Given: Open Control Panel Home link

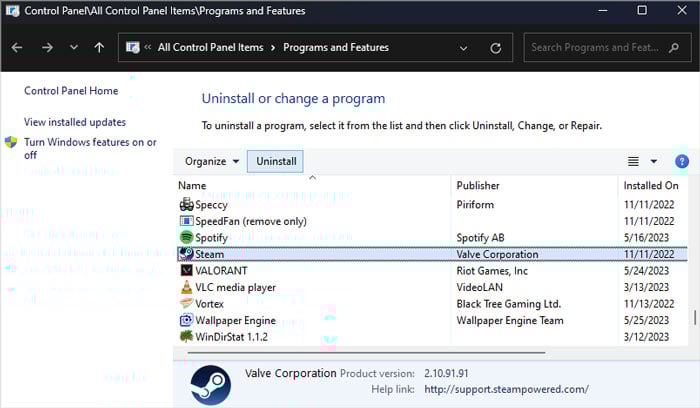Looking at the screenshot, I should pos(71,91).
